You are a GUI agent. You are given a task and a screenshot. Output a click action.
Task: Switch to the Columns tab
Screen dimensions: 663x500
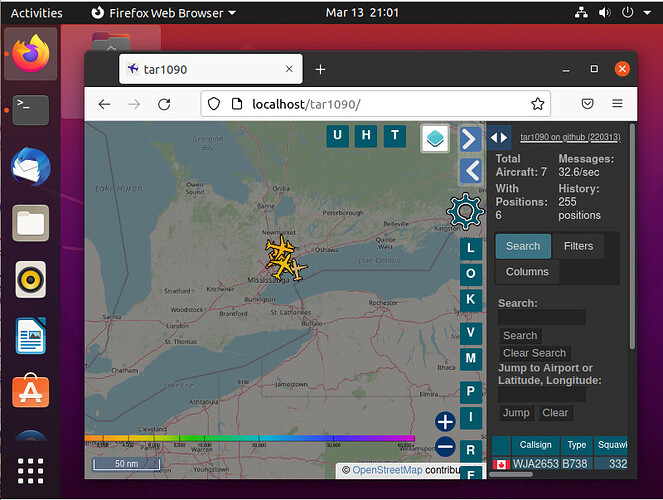click(527, 272)
